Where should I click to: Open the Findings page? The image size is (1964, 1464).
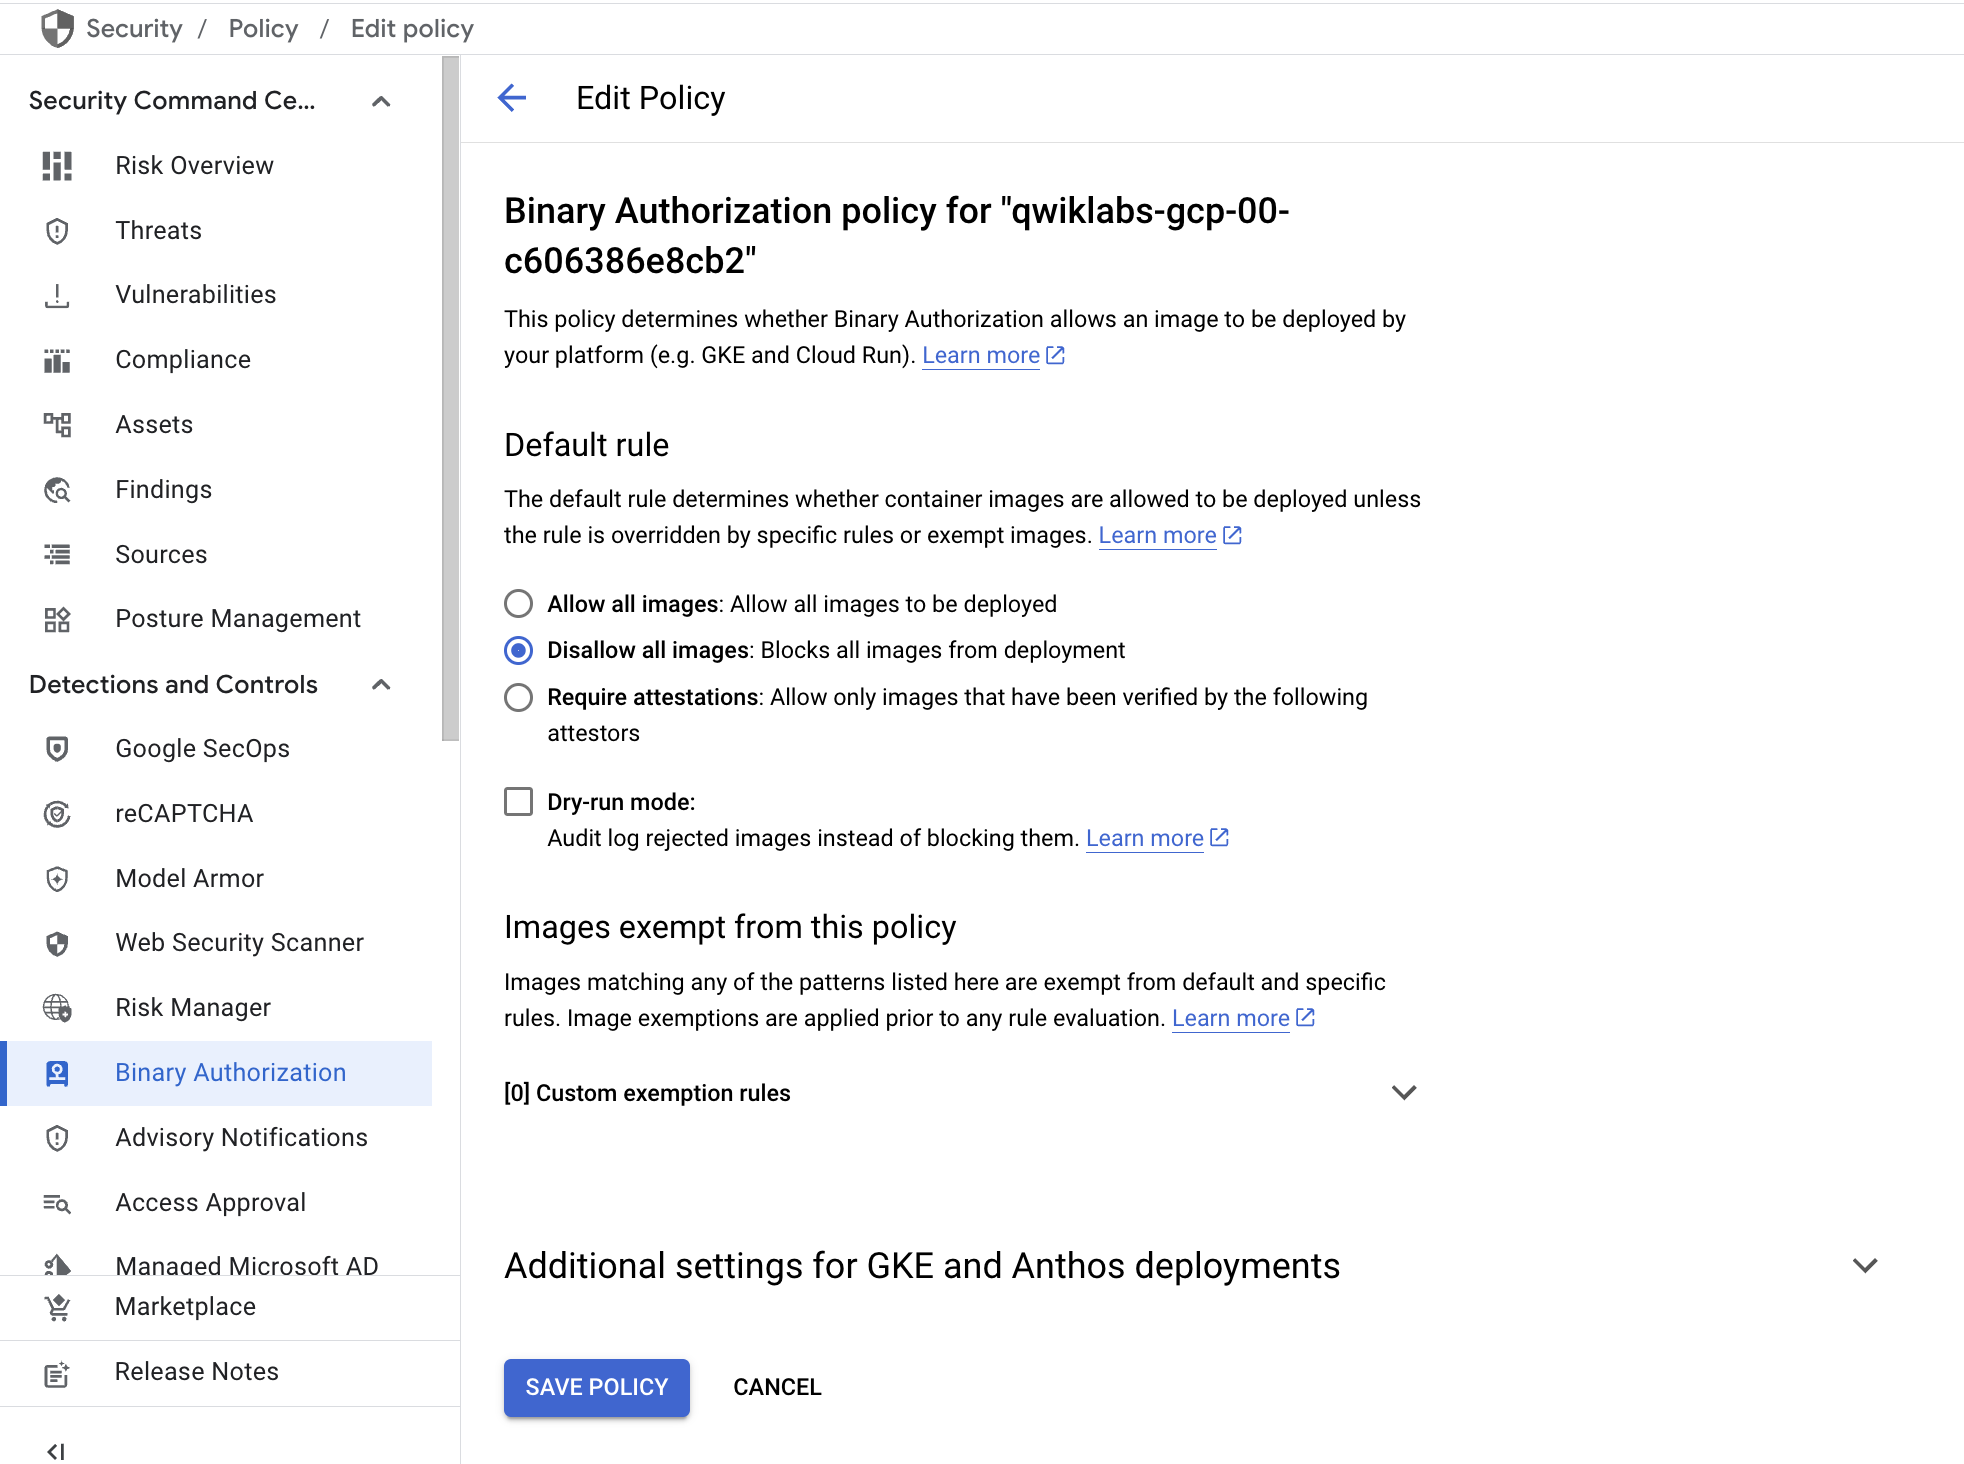click(164, 490)
